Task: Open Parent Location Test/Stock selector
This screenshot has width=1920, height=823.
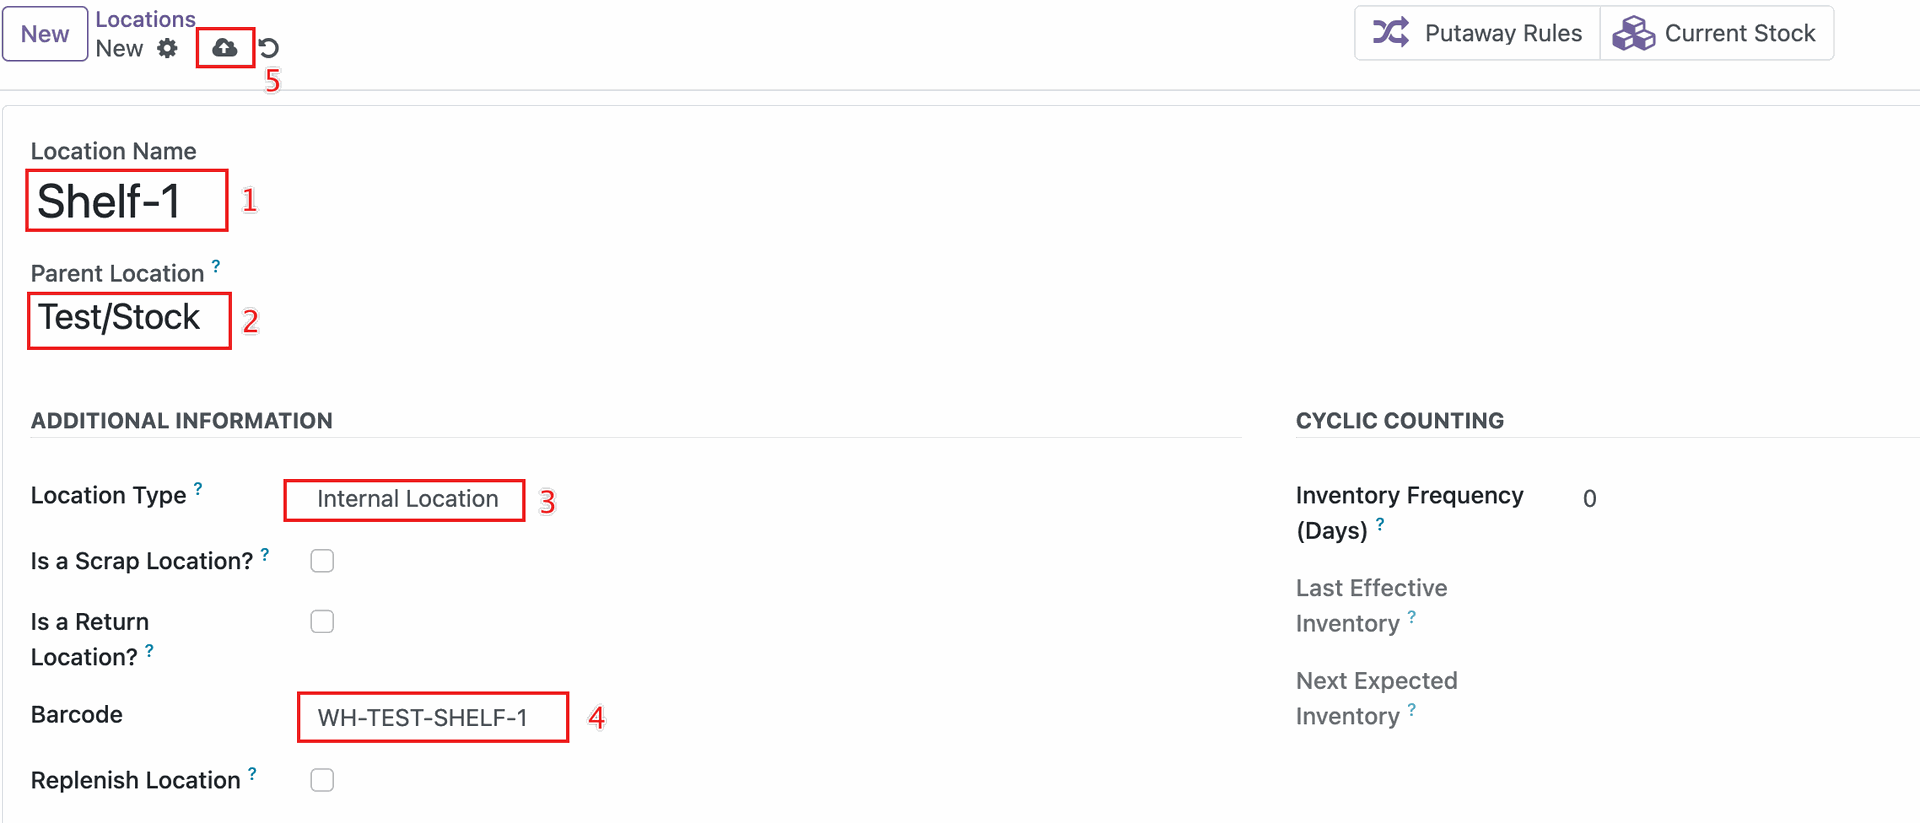Action: (120, 318)
